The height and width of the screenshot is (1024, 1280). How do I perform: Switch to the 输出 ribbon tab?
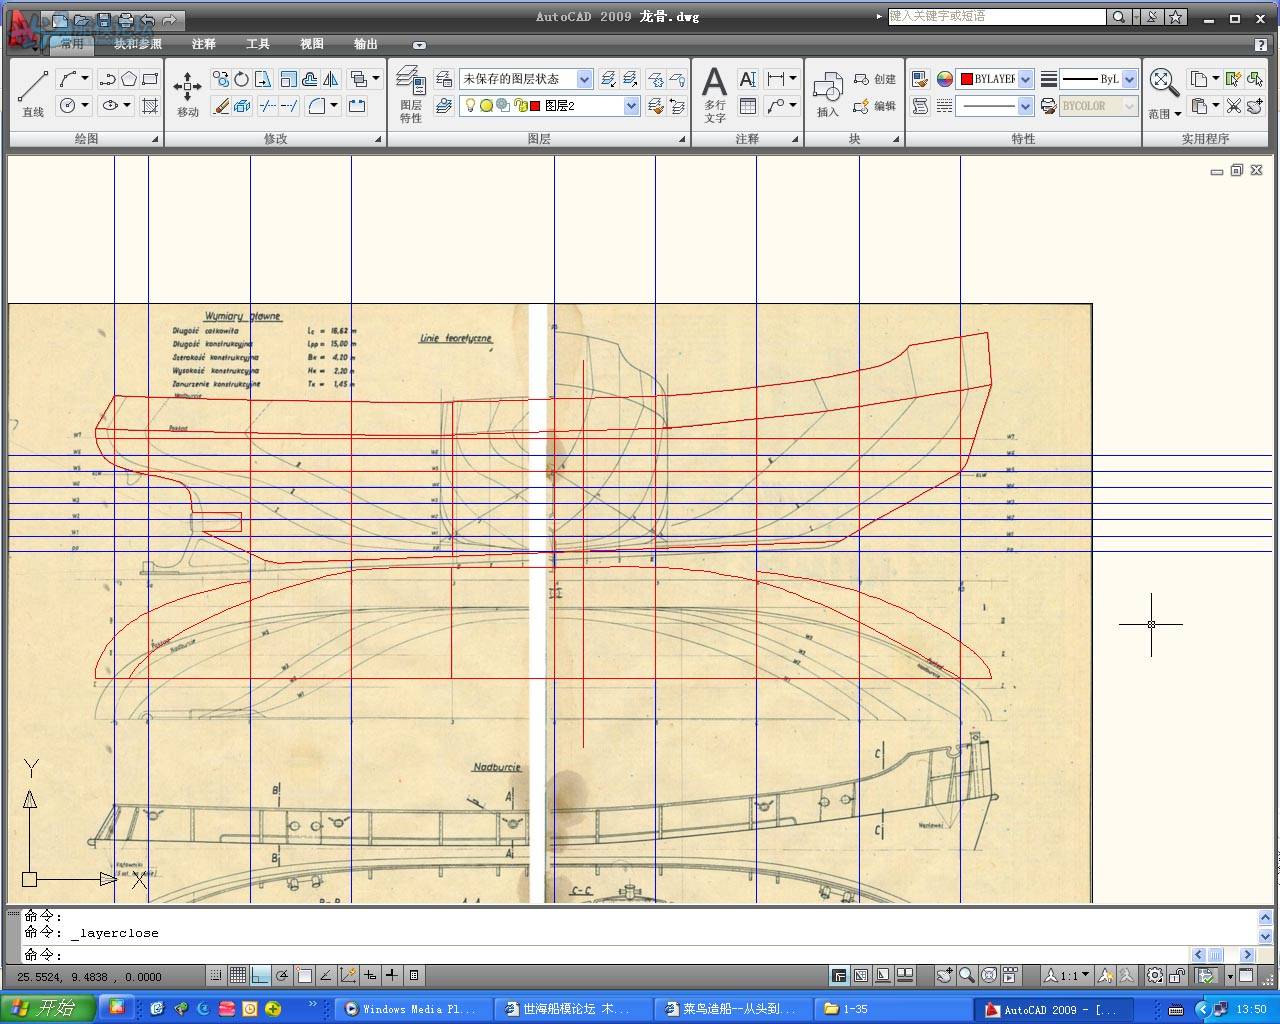point(366,44)
